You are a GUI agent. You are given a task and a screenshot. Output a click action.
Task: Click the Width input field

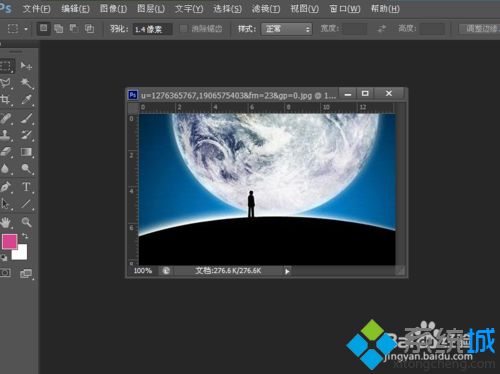pyautogui.click(x=354, y=29)
